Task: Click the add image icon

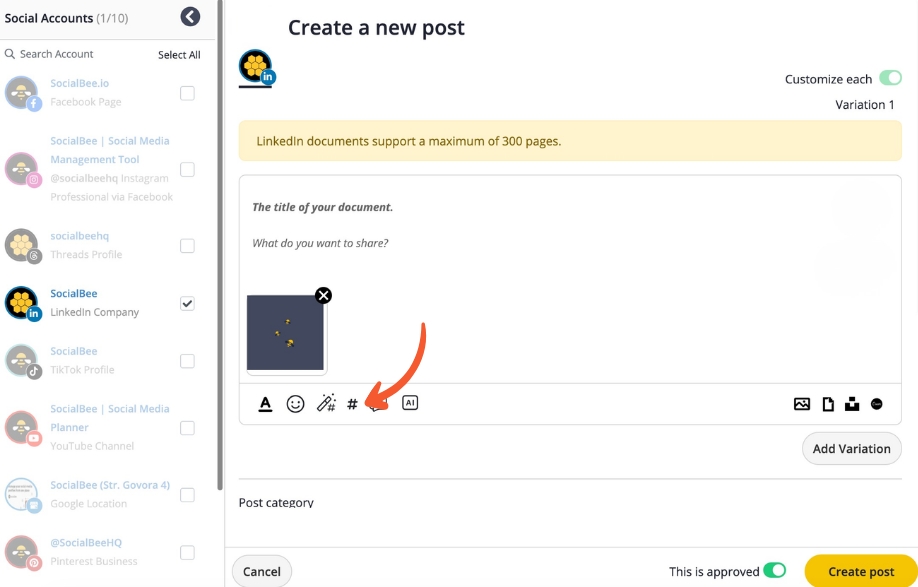Action: click(x=802, y=404)
